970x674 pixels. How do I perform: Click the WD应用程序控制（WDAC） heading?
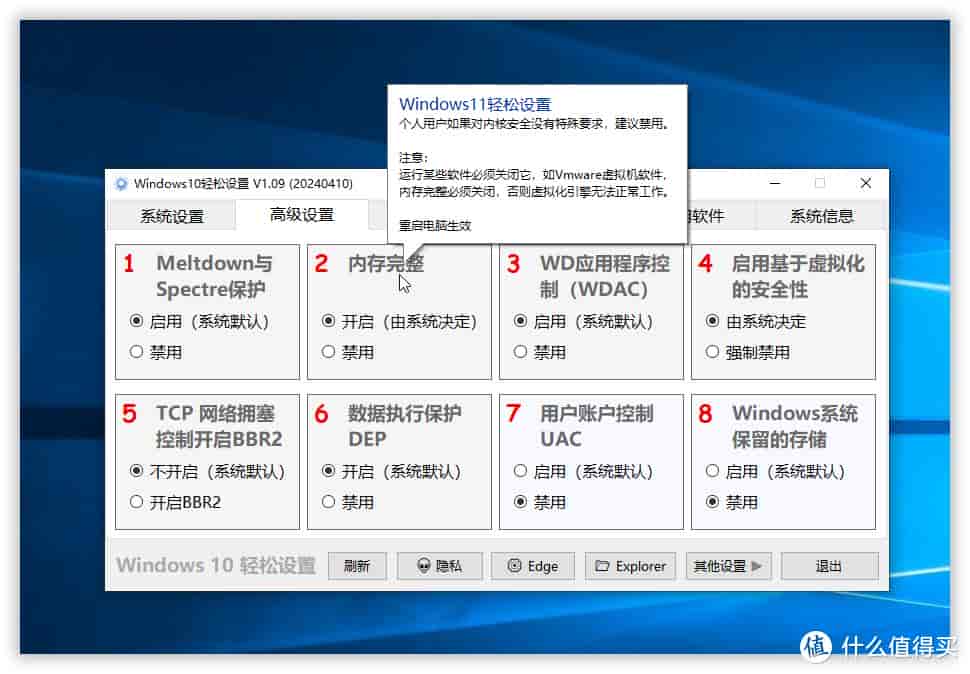tap(604, 276)
